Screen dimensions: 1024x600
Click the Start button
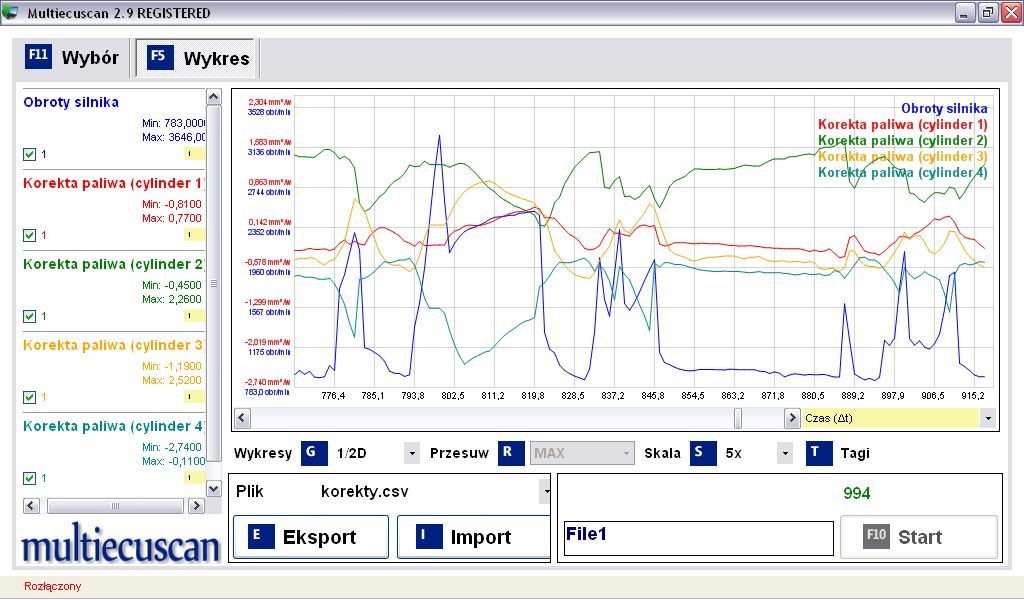(919, 537)
